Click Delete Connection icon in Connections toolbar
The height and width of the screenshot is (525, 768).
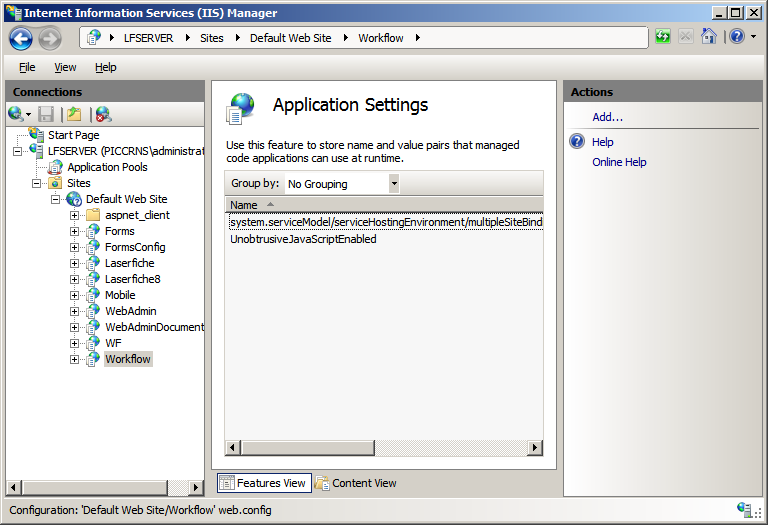[103, 114]
